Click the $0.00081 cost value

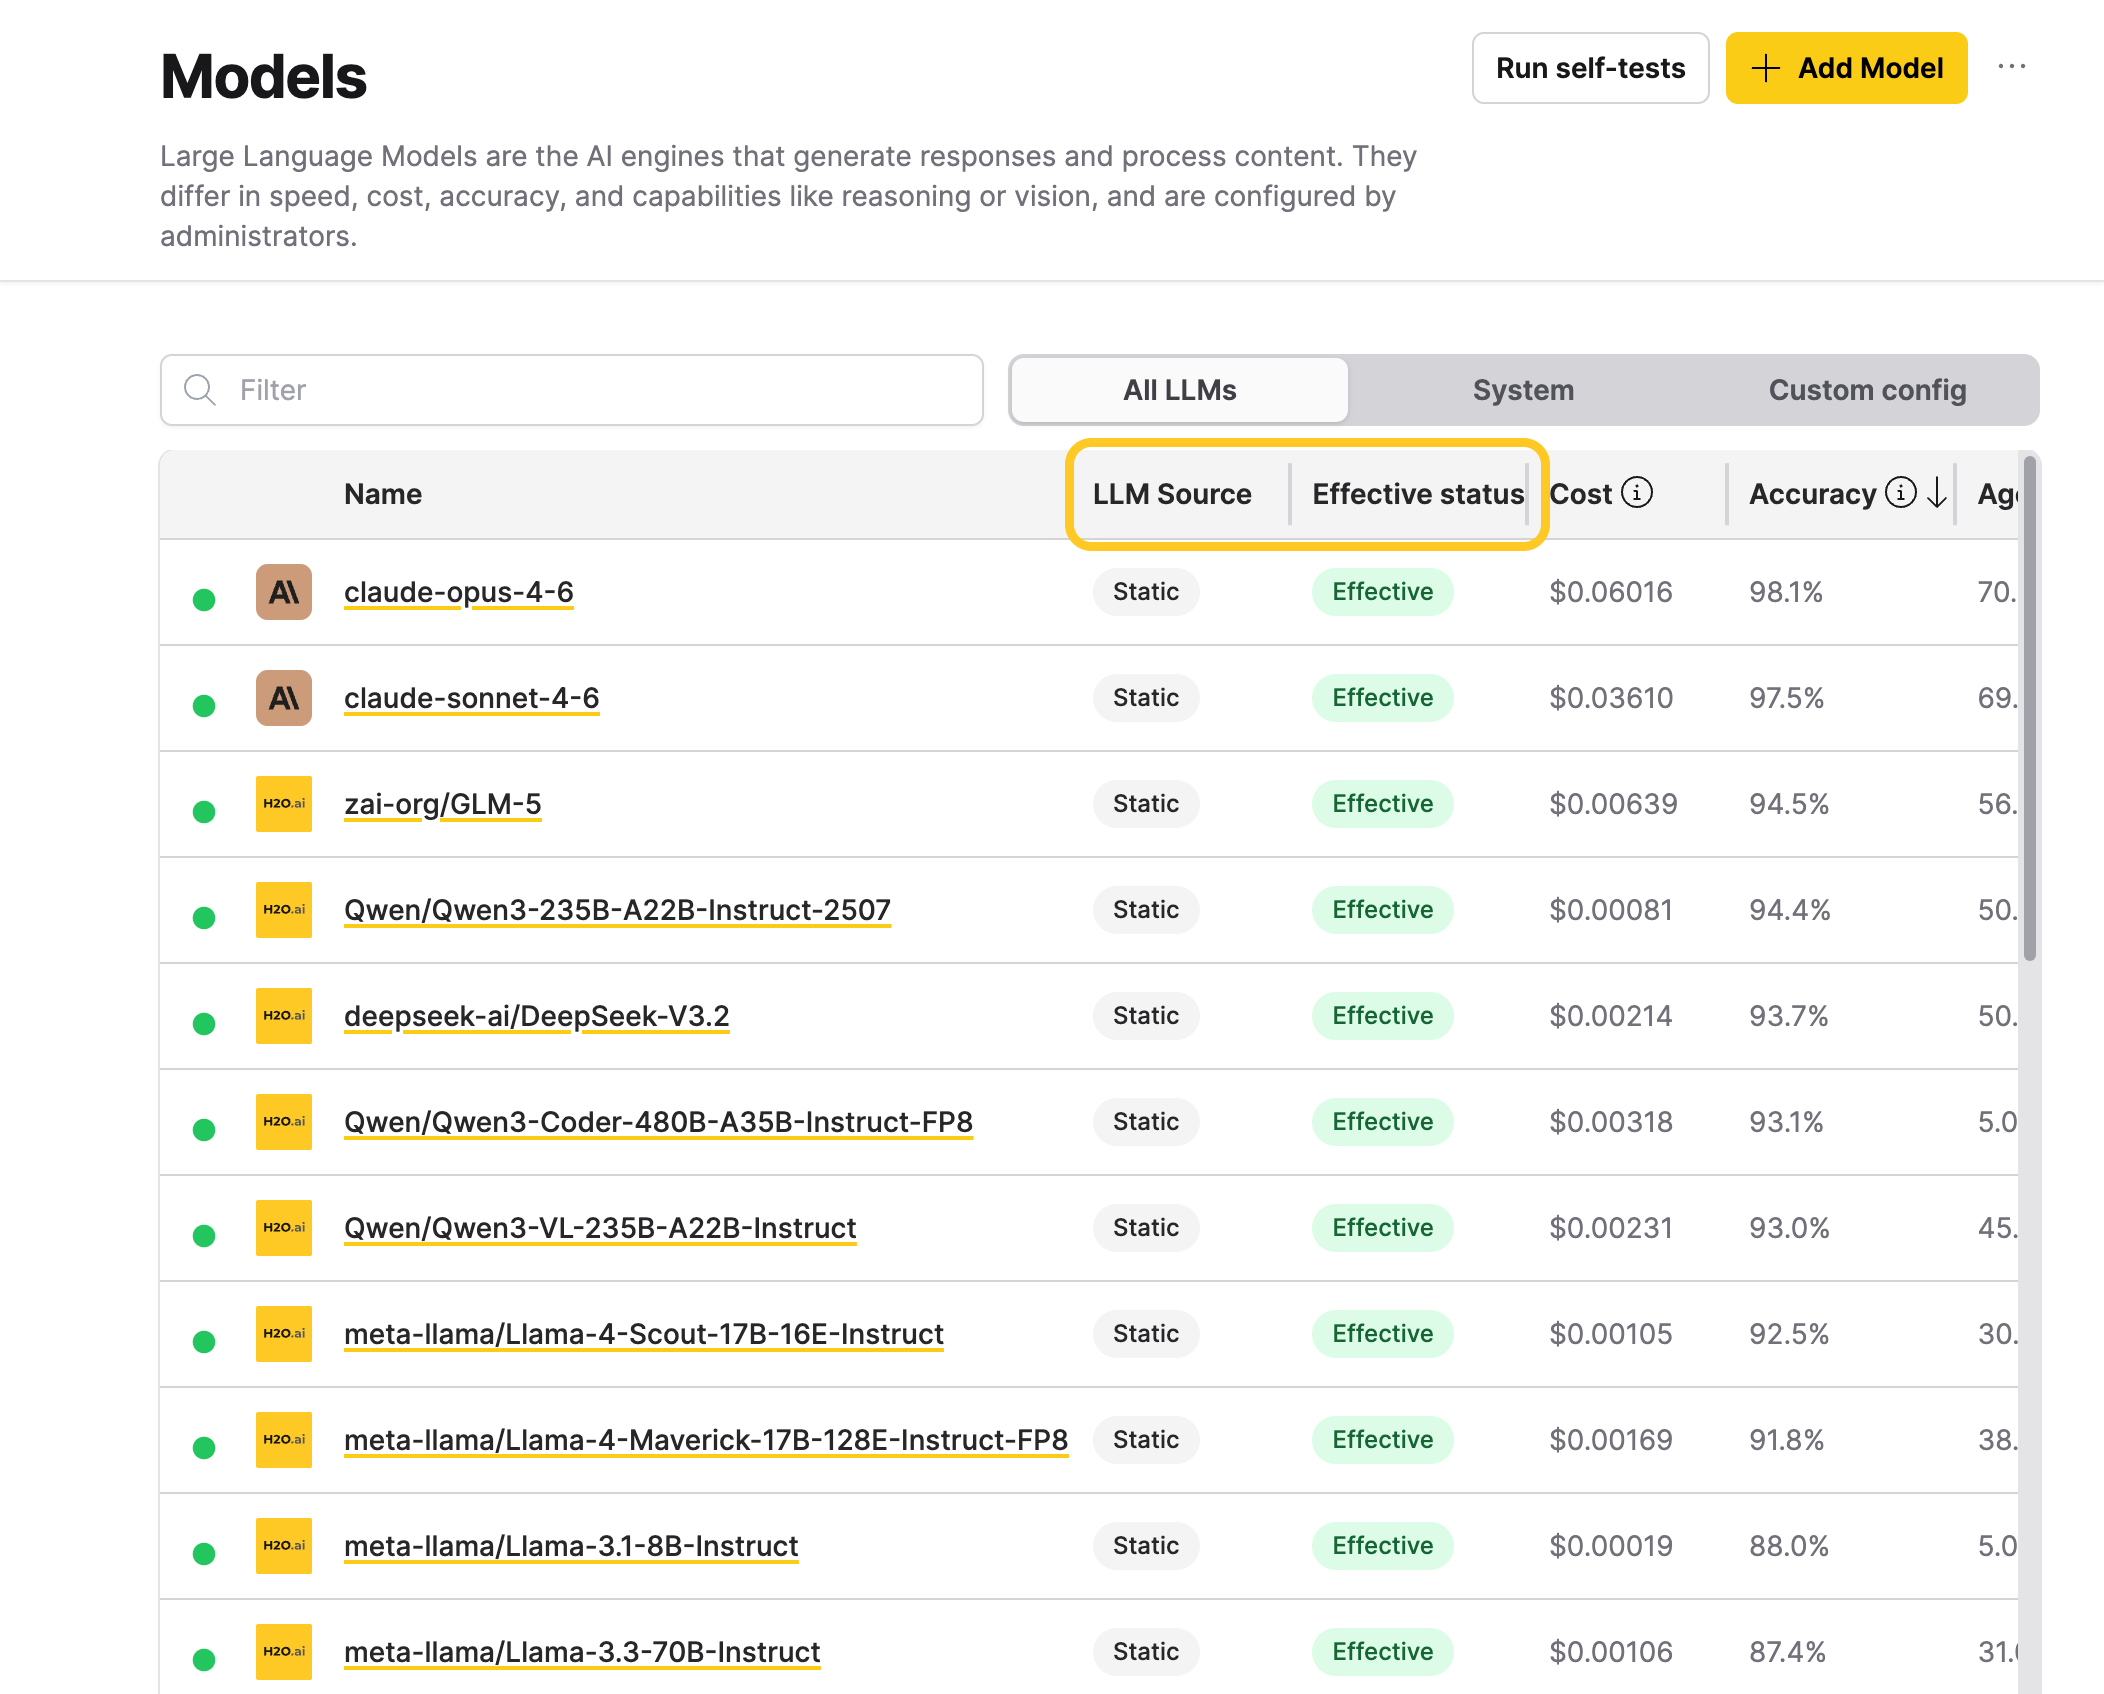point(1610,910)
